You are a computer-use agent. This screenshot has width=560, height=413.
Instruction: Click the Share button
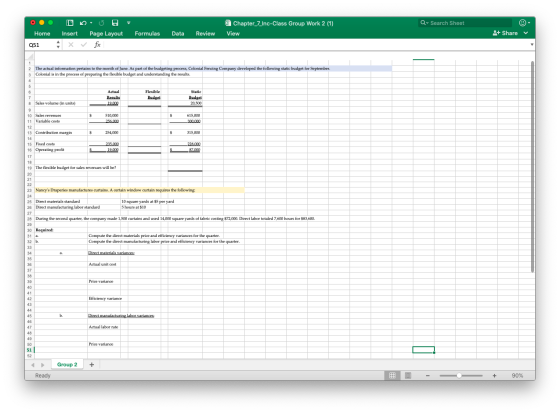pos(505,33)
